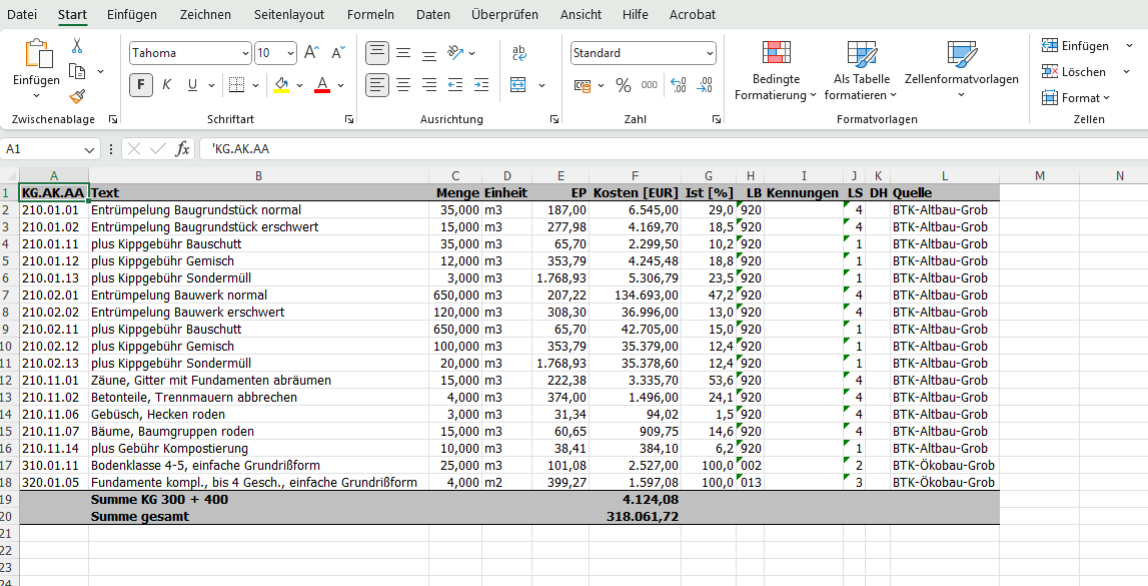Click the wrap text icon

coord(519,53)
